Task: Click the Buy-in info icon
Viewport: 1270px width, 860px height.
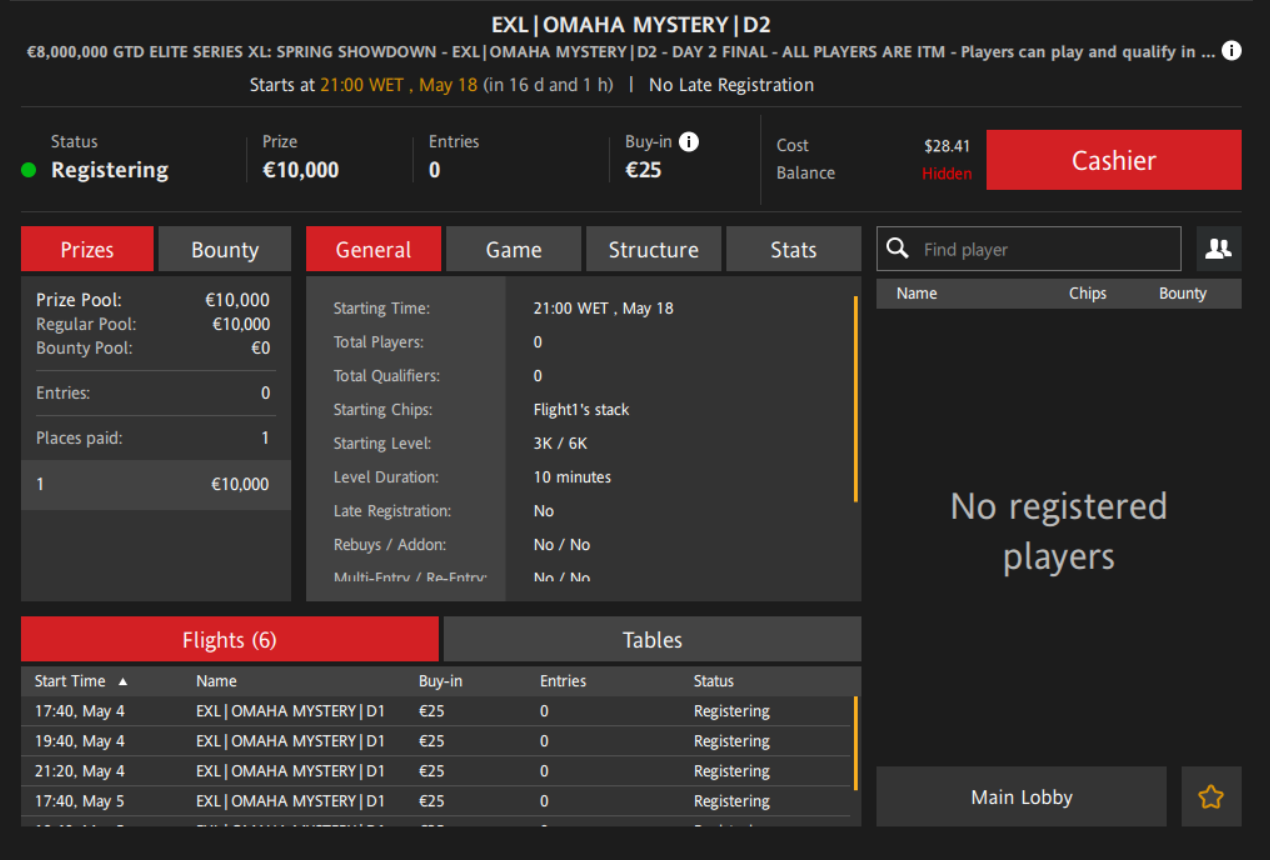Action: point(689,142)
